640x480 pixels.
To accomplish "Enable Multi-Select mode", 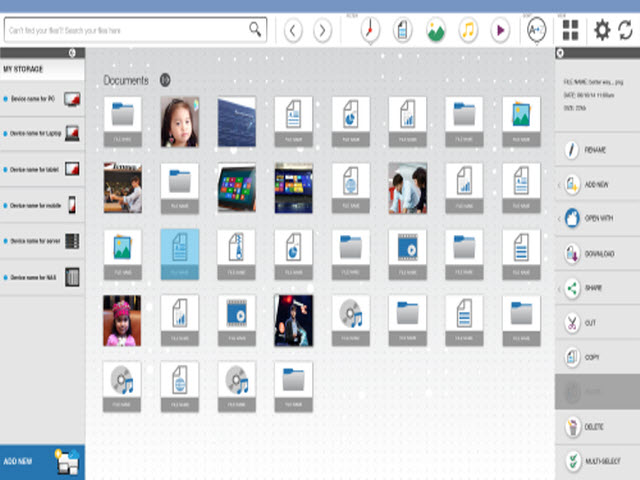I will click(x=597, y=462).
